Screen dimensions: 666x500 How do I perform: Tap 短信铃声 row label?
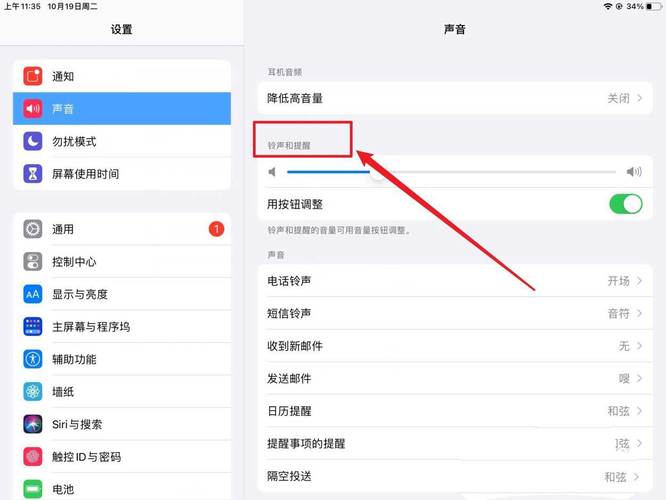pos(289,314)
